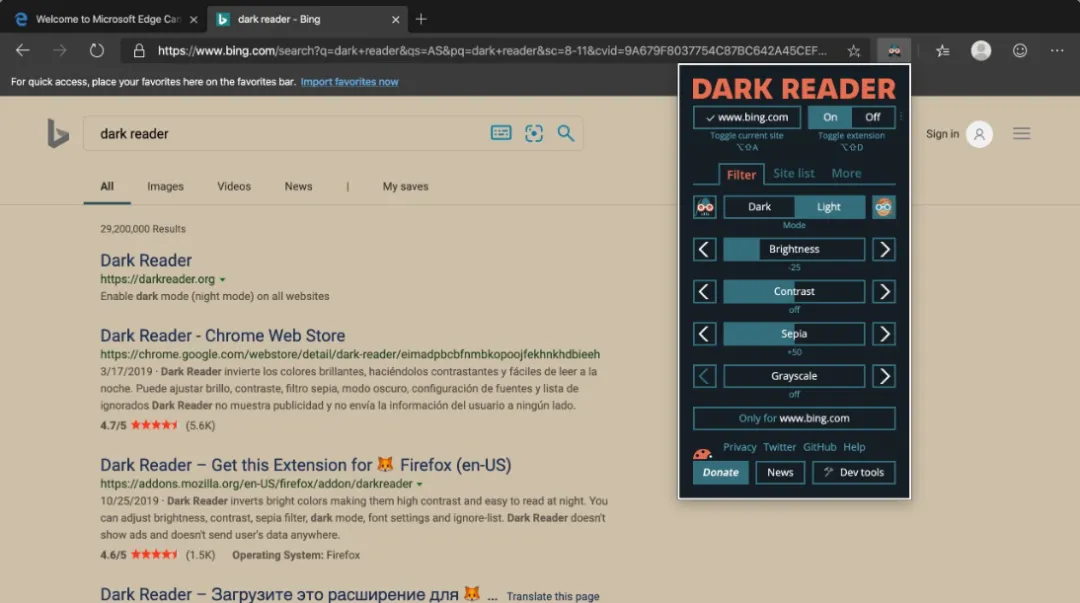This screenshot has width=1080, height=603.
Task: Bookmark page with star icon
Action: 853,50
